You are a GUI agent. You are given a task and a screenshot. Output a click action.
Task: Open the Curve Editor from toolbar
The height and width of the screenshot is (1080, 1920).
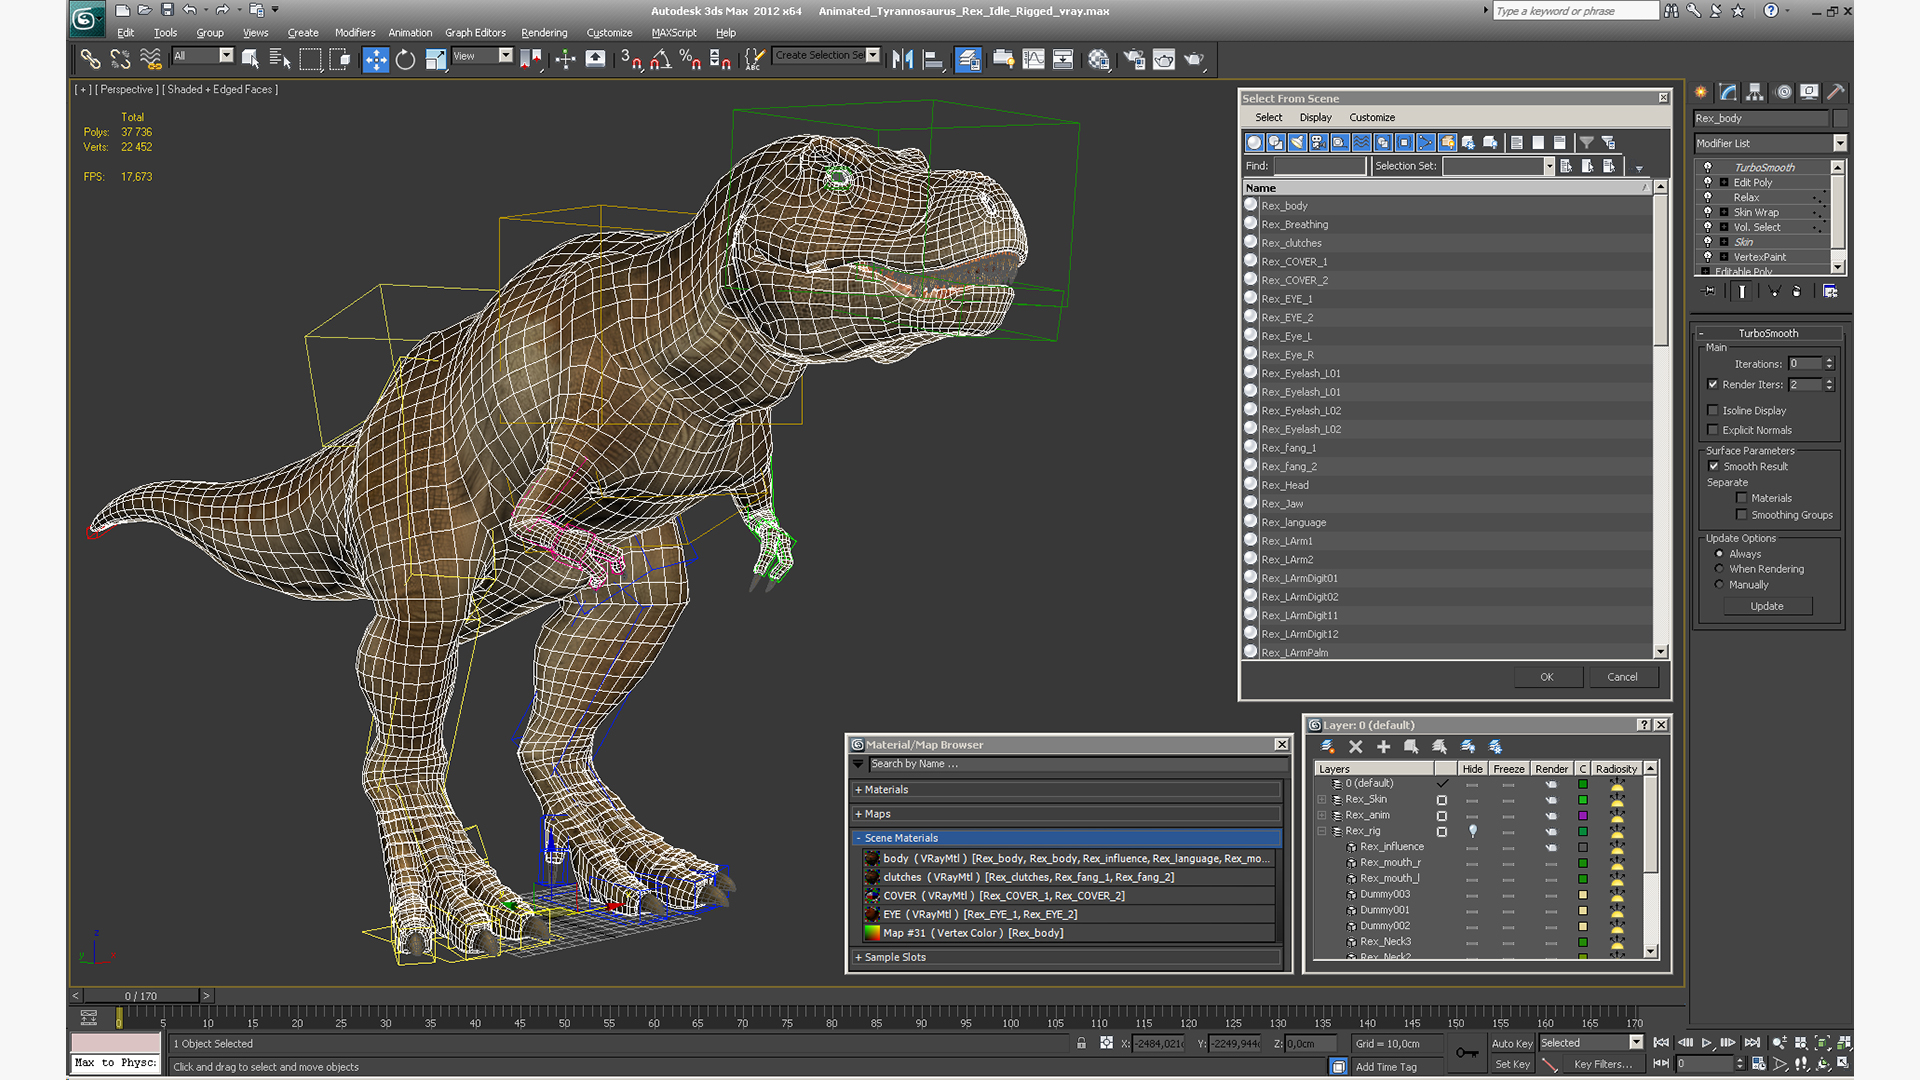[x=1033, y=60]
